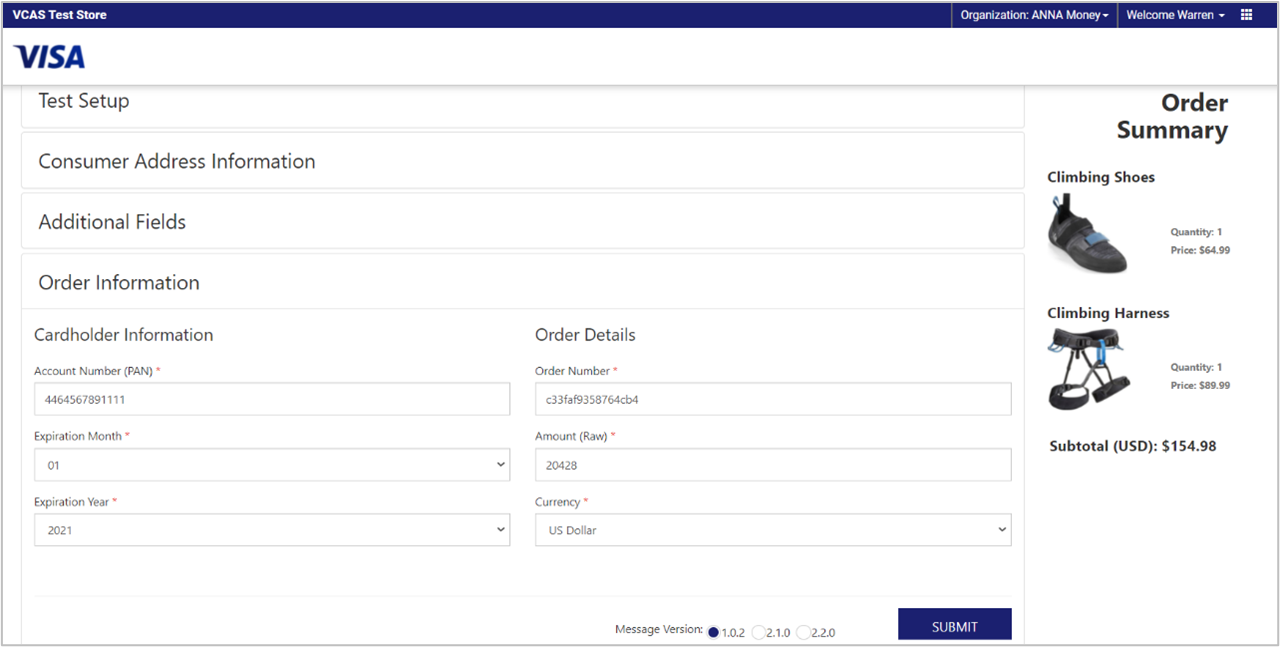This screenshot has width=1280, height=647.
Task: Click the Price: $64.99 text
Action: point(1200,250)
